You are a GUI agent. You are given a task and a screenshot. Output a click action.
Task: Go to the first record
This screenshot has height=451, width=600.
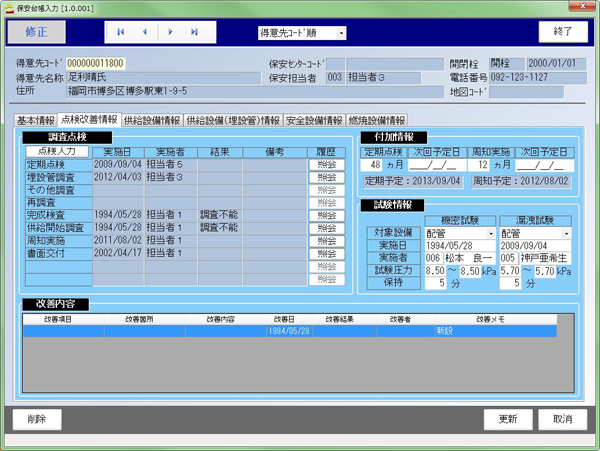[x=122, y=32]
